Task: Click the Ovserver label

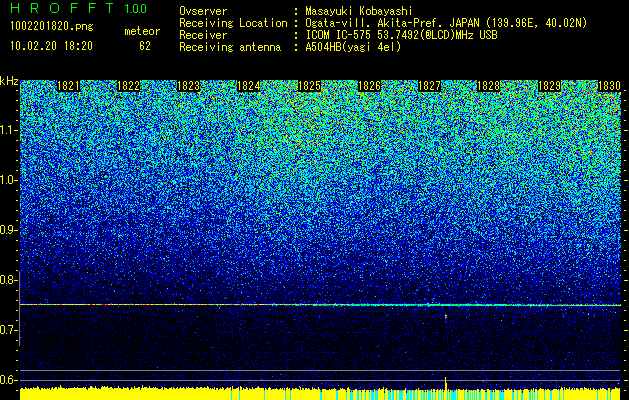Action: point(203,11)
